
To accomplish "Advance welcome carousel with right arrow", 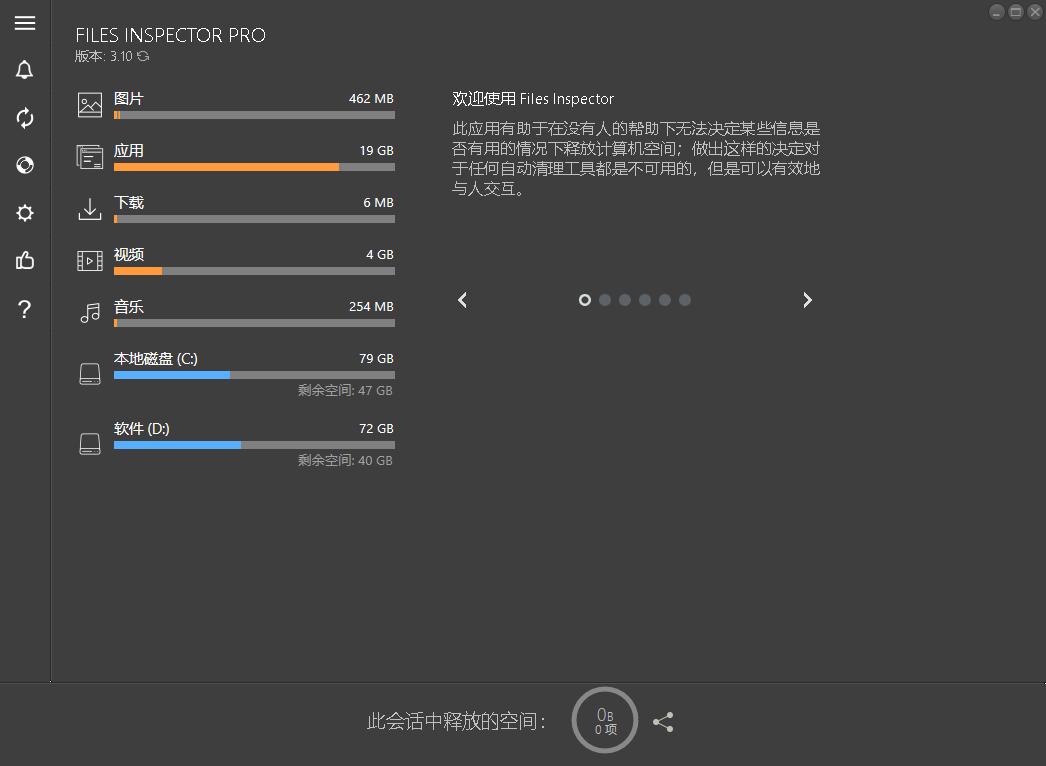I will 807,299.
